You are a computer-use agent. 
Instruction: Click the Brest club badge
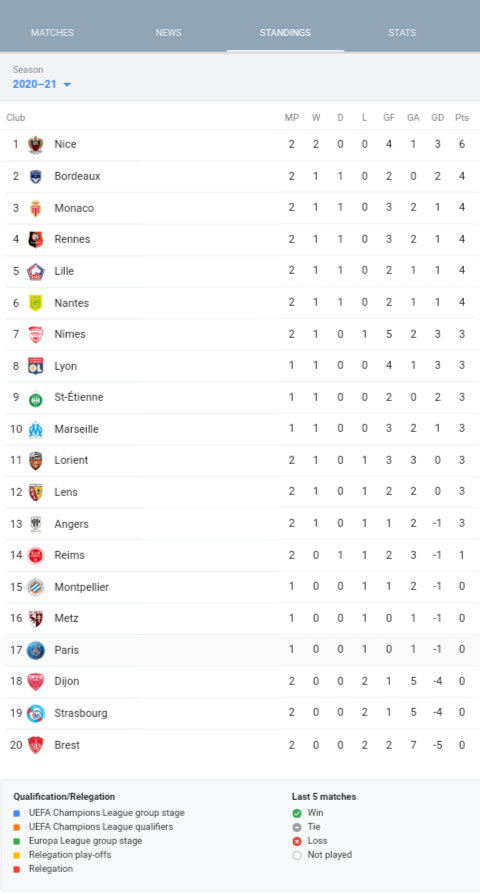[35, 745]
